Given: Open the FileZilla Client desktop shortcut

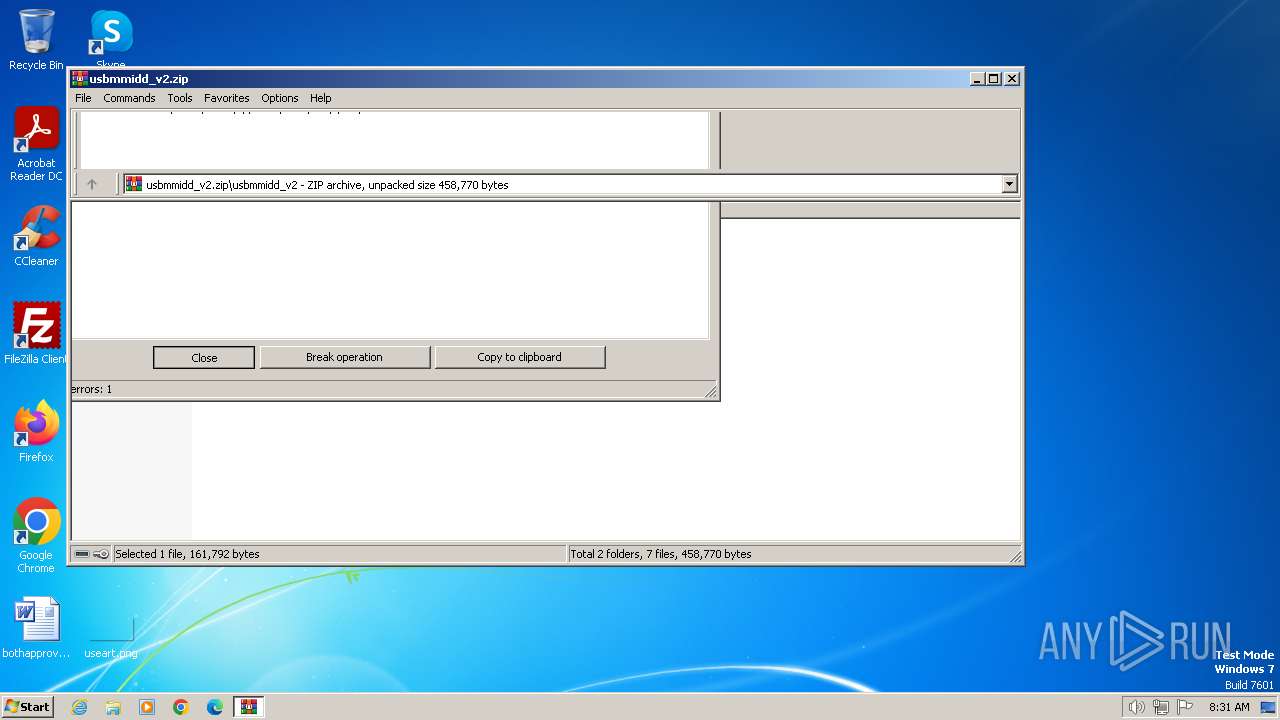Looking at the screenshot, I should click(36, 333).
